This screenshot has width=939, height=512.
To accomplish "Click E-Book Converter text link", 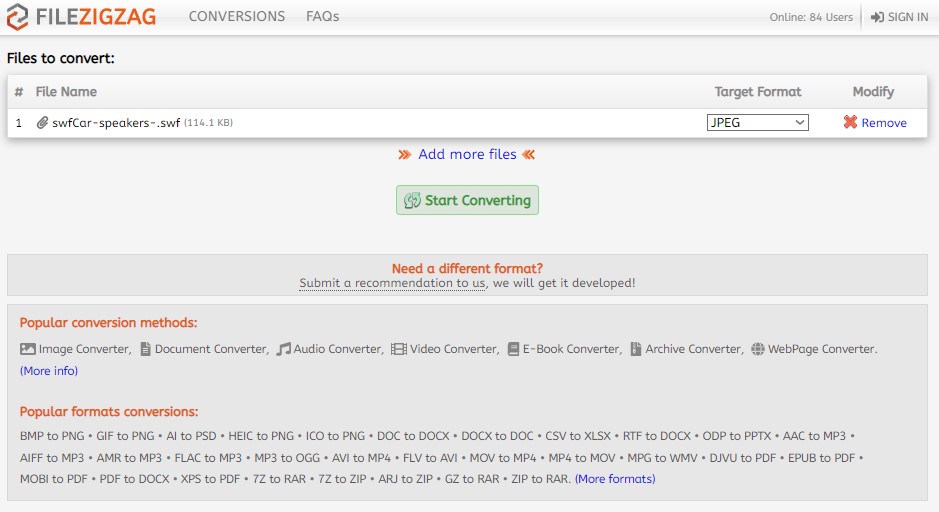I will coord(571,349).
